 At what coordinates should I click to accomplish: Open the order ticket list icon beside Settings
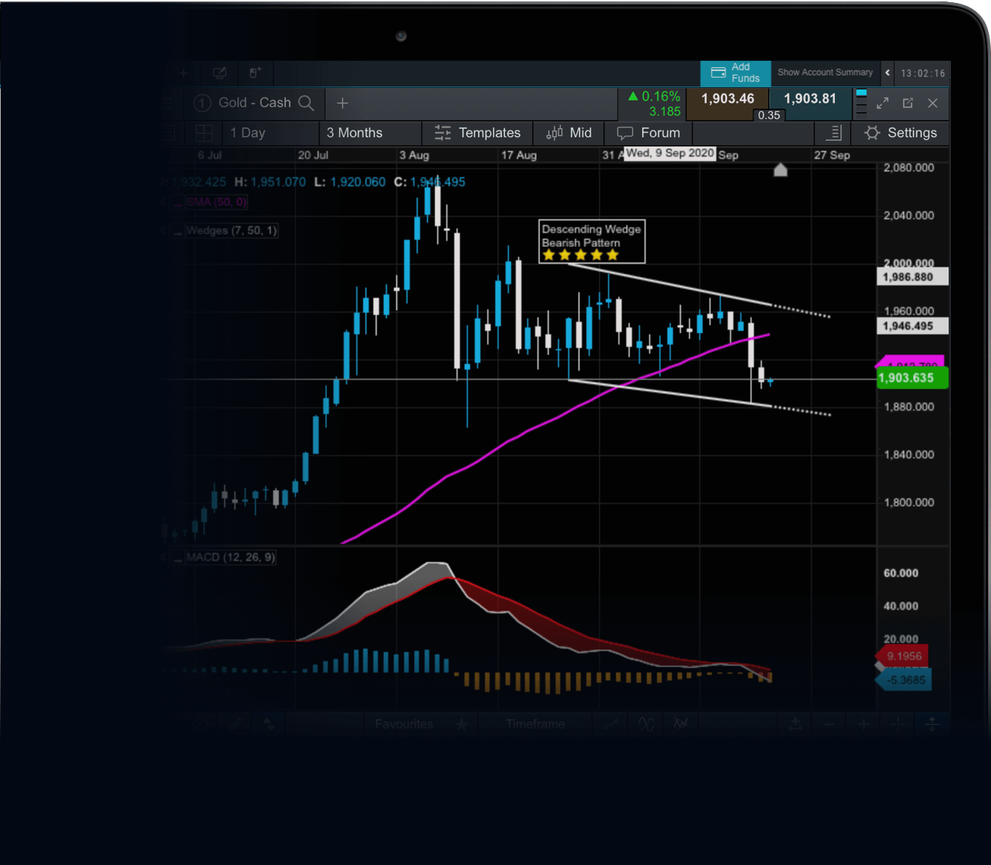pyautogui.click(x=833, y=133)
